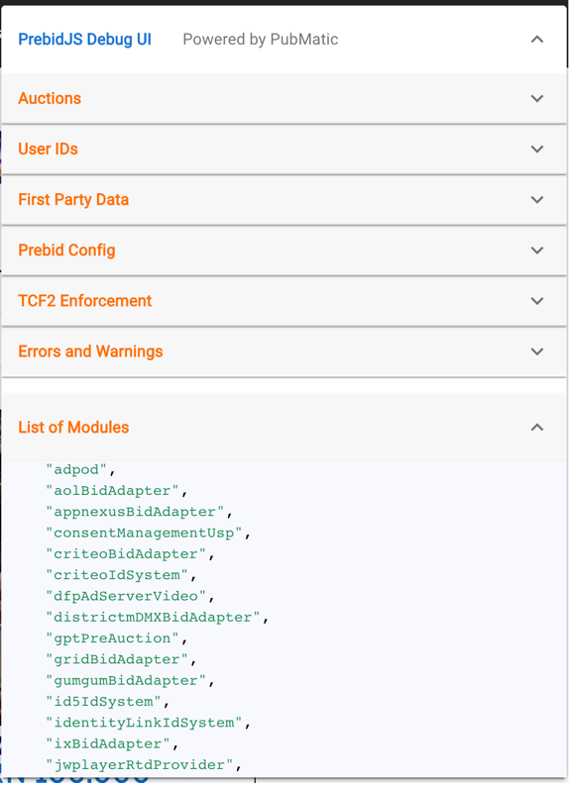Viewport: 571px width, 788px height.
Task: Collapse the PrebidJS Debug UI panel chevron
Action: [537, 39]
